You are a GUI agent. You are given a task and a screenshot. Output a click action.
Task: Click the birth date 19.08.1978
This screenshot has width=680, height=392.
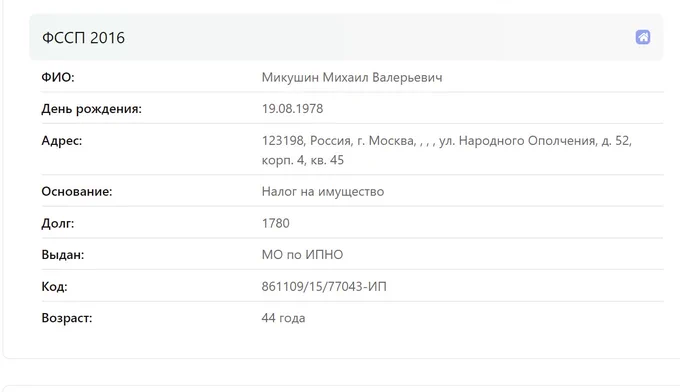pos(292,109)
